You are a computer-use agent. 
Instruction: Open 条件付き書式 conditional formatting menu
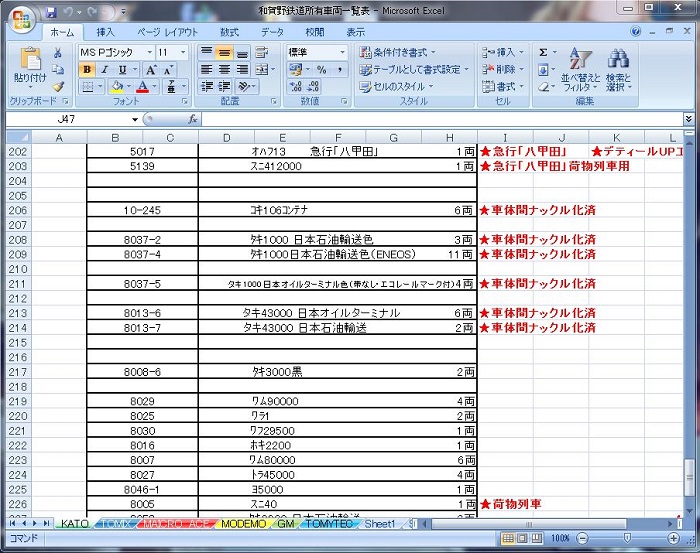click(x=397, y=52)
